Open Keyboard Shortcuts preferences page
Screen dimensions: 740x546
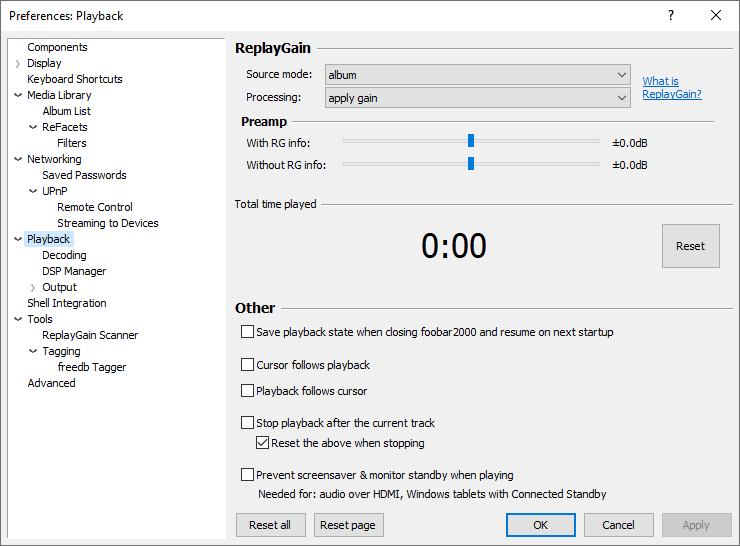pos(75,79)
